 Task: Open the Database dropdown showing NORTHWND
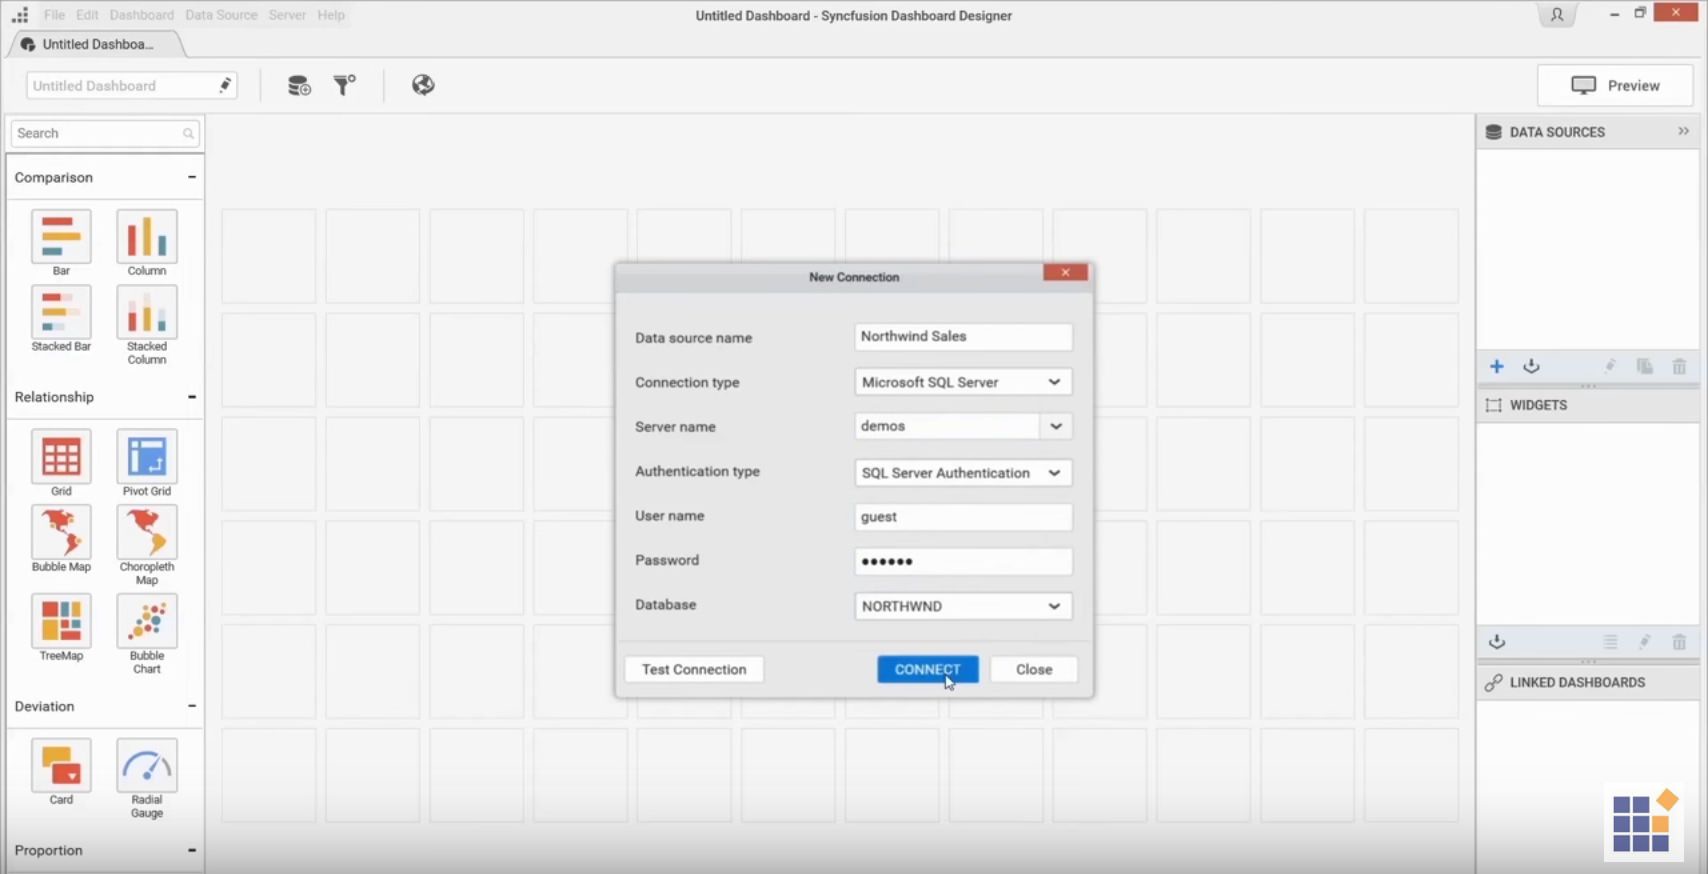(x=963, y=606)
